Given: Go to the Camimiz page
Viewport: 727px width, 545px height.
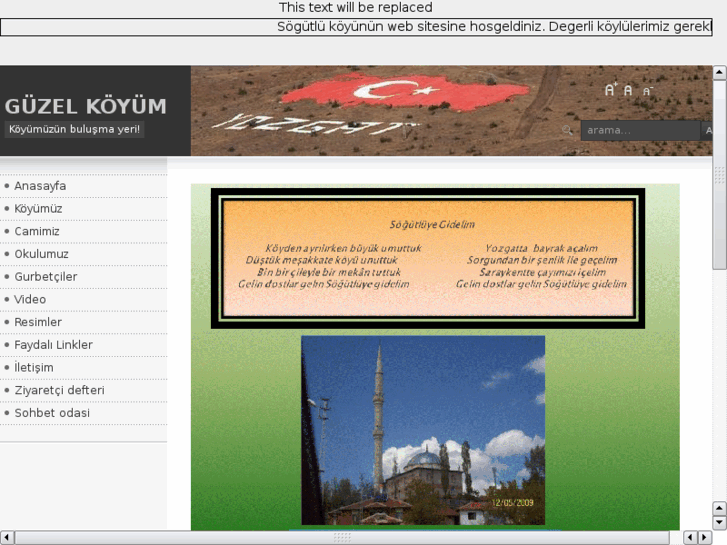Looking at the screenshot, I should point(37,231).
